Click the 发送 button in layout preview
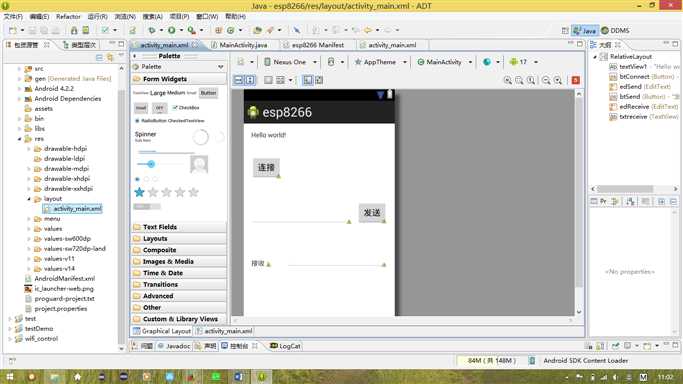 (372, 212)
